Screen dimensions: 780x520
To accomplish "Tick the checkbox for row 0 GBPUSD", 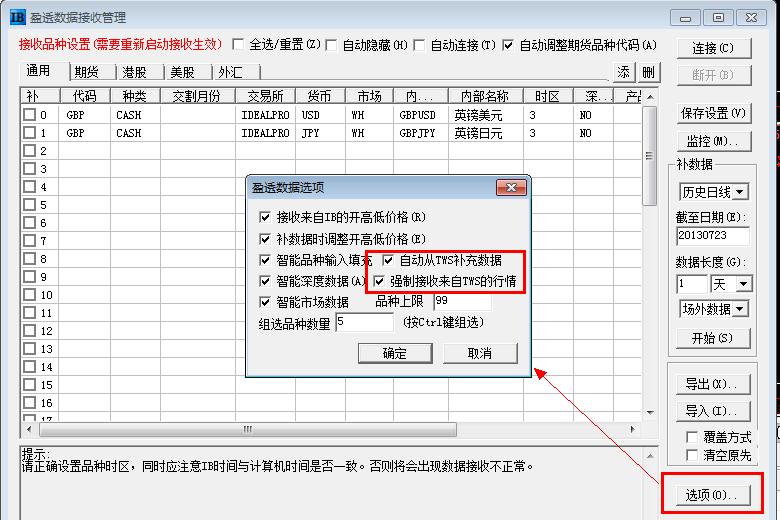I will [29, 114].
